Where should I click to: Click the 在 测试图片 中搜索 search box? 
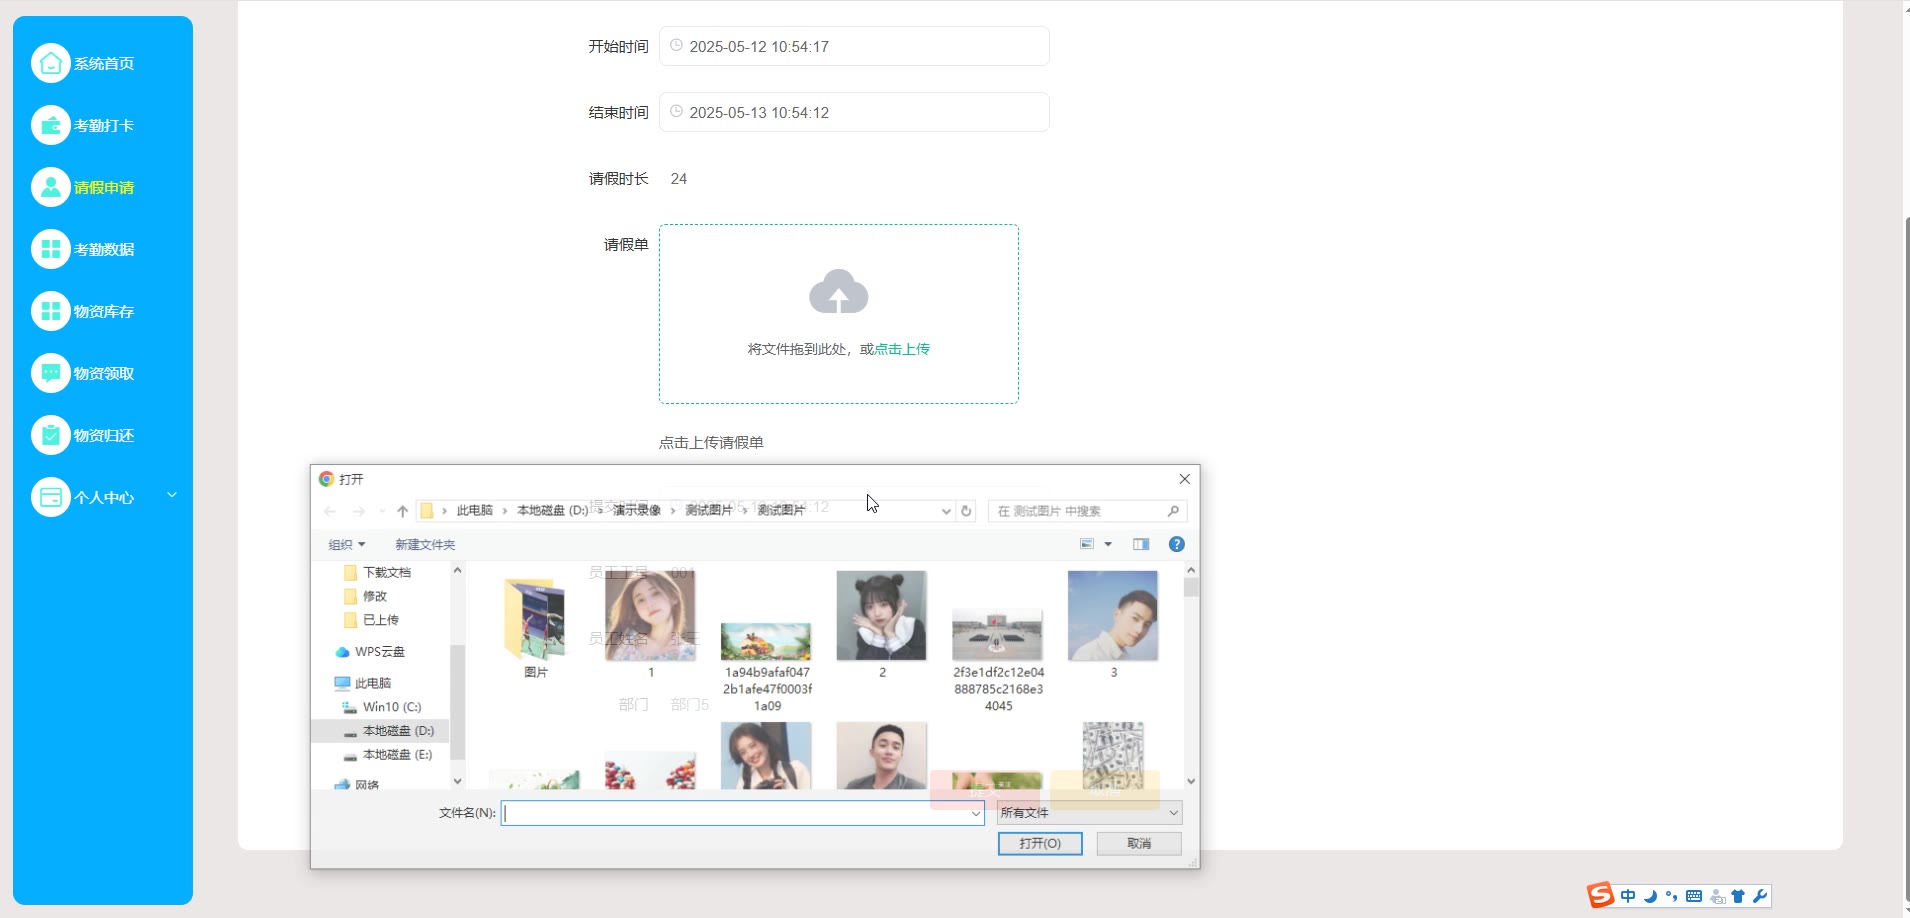click(1087, 511)
